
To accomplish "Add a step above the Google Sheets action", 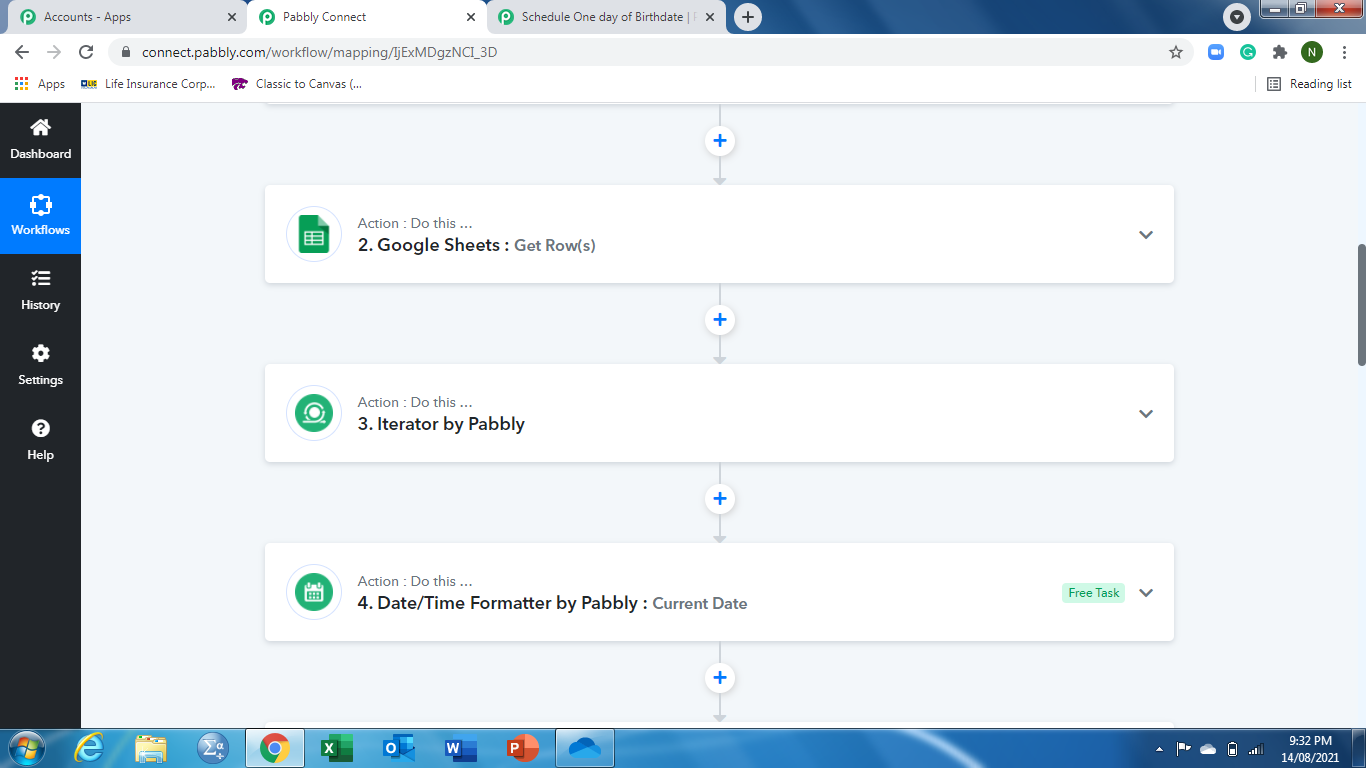I will (x=719, y=141).
